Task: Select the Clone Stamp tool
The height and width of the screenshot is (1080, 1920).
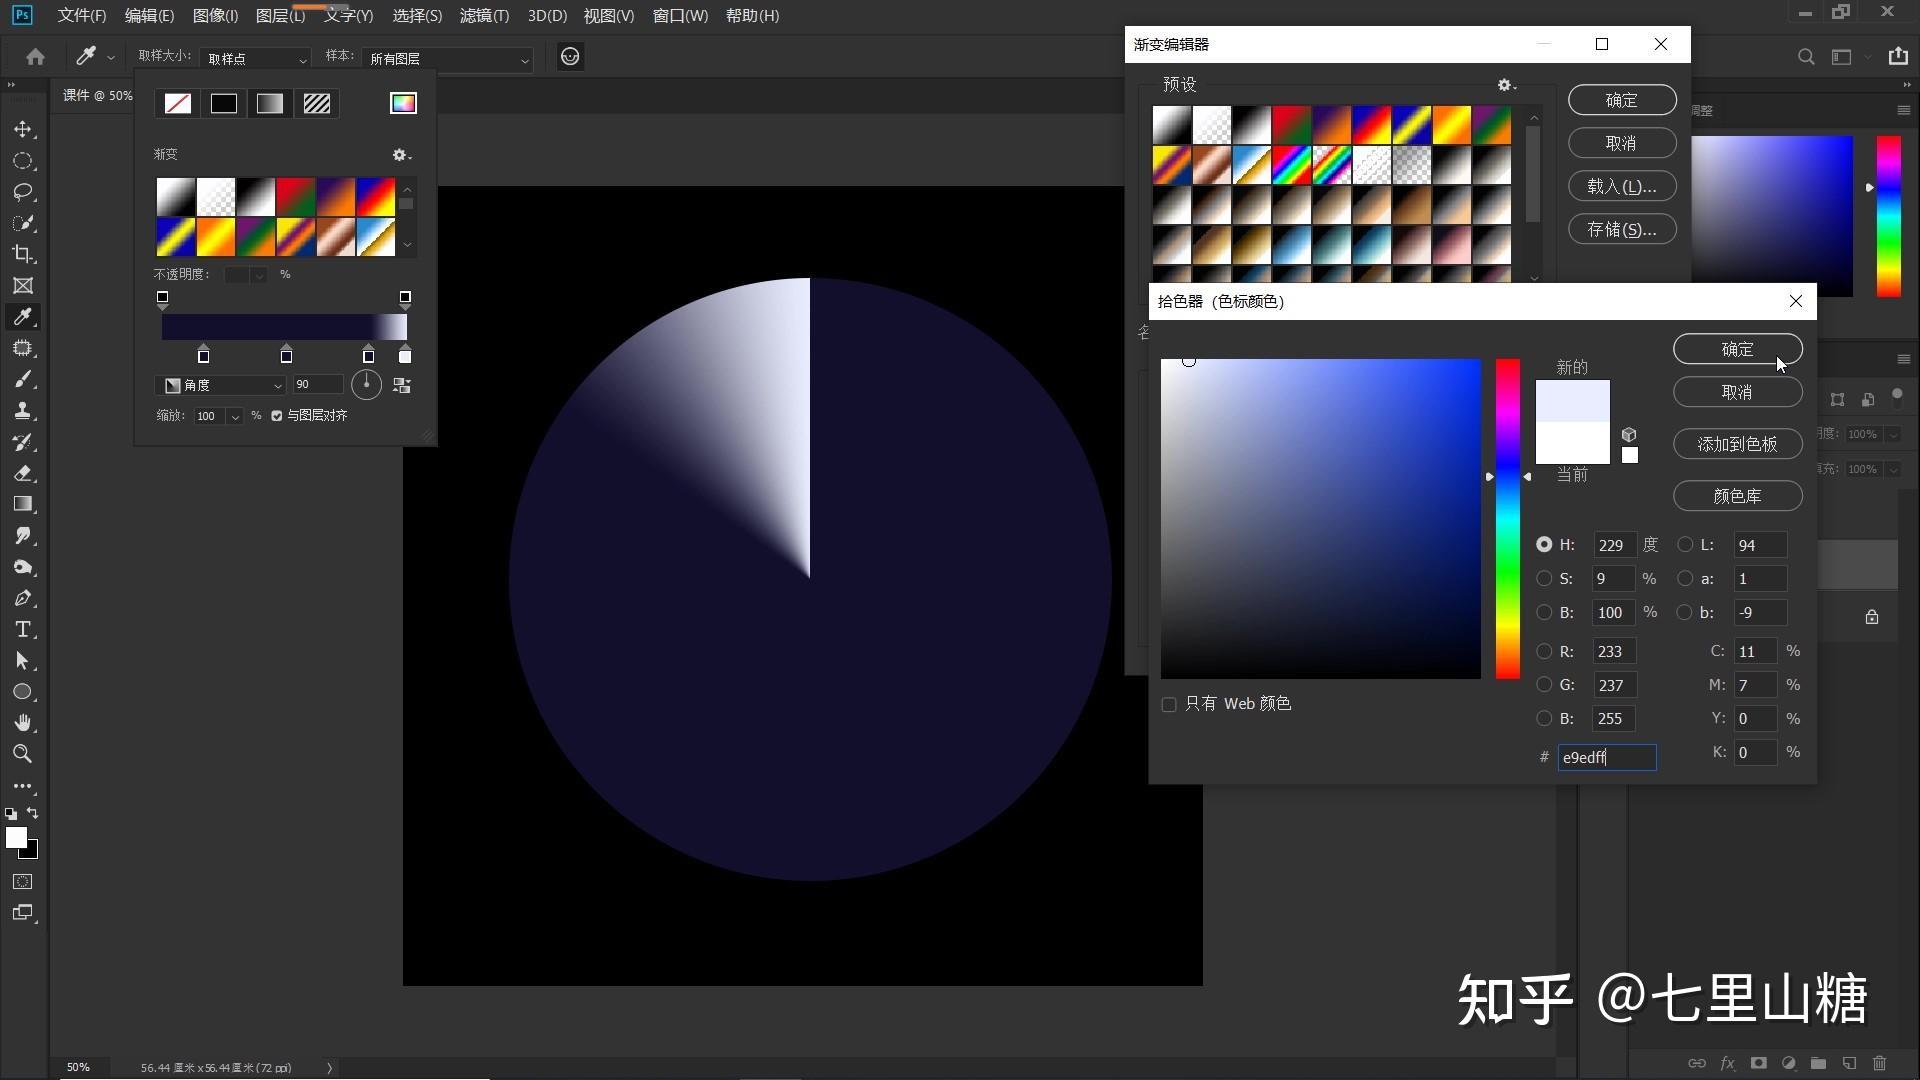Action: [x=22, y=411]
